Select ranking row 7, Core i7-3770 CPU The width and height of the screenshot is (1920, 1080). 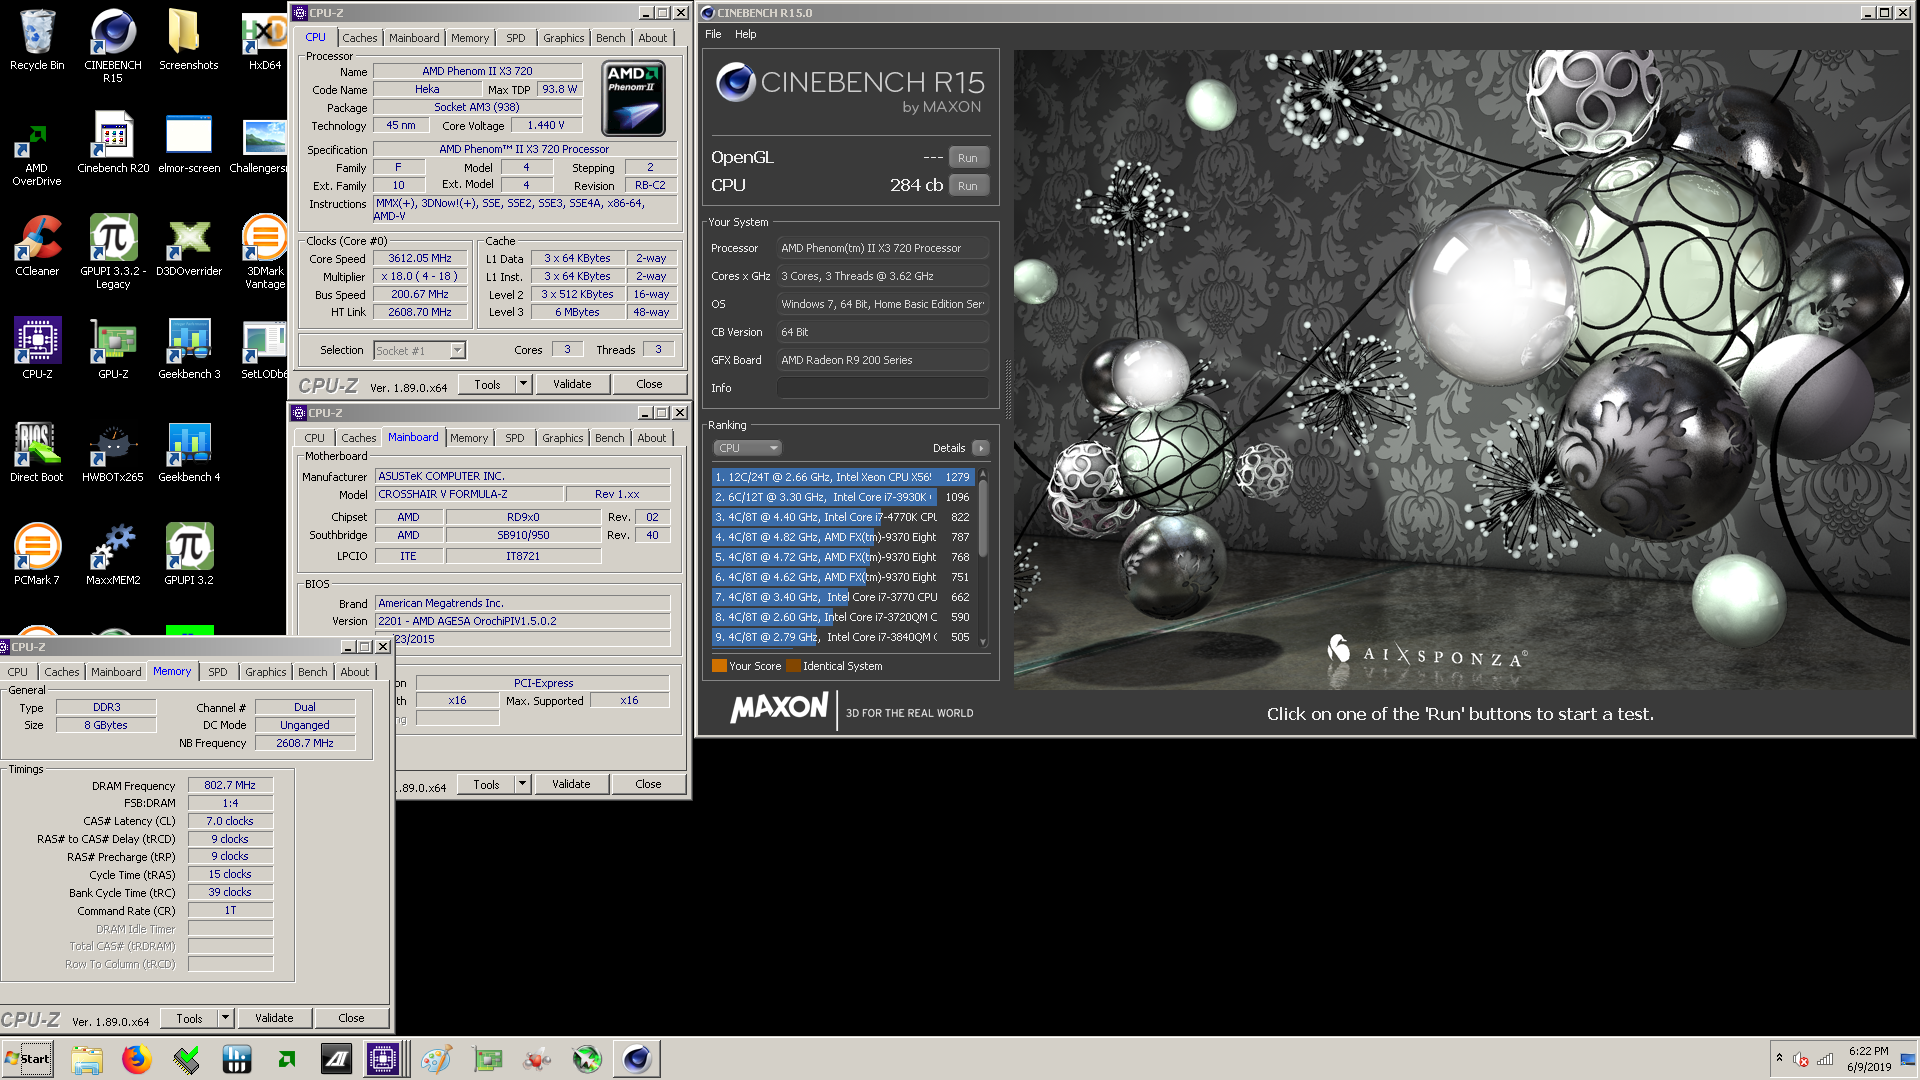pyautogui.click(x=841, y=597)
